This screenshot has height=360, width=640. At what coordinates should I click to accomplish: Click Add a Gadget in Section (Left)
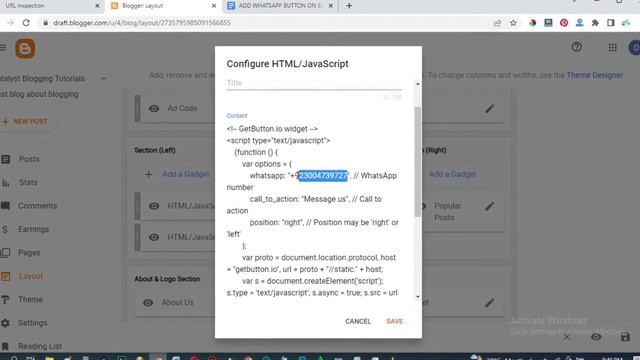pos(186,174)
